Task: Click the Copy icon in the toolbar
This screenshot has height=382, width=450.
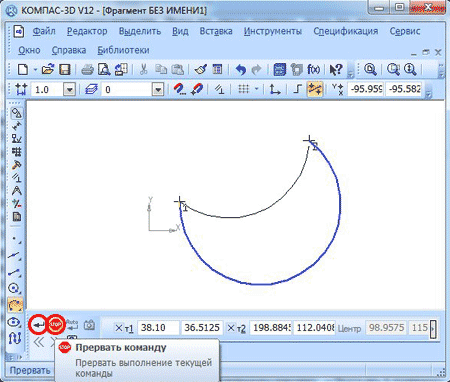Action: (161, 70)
